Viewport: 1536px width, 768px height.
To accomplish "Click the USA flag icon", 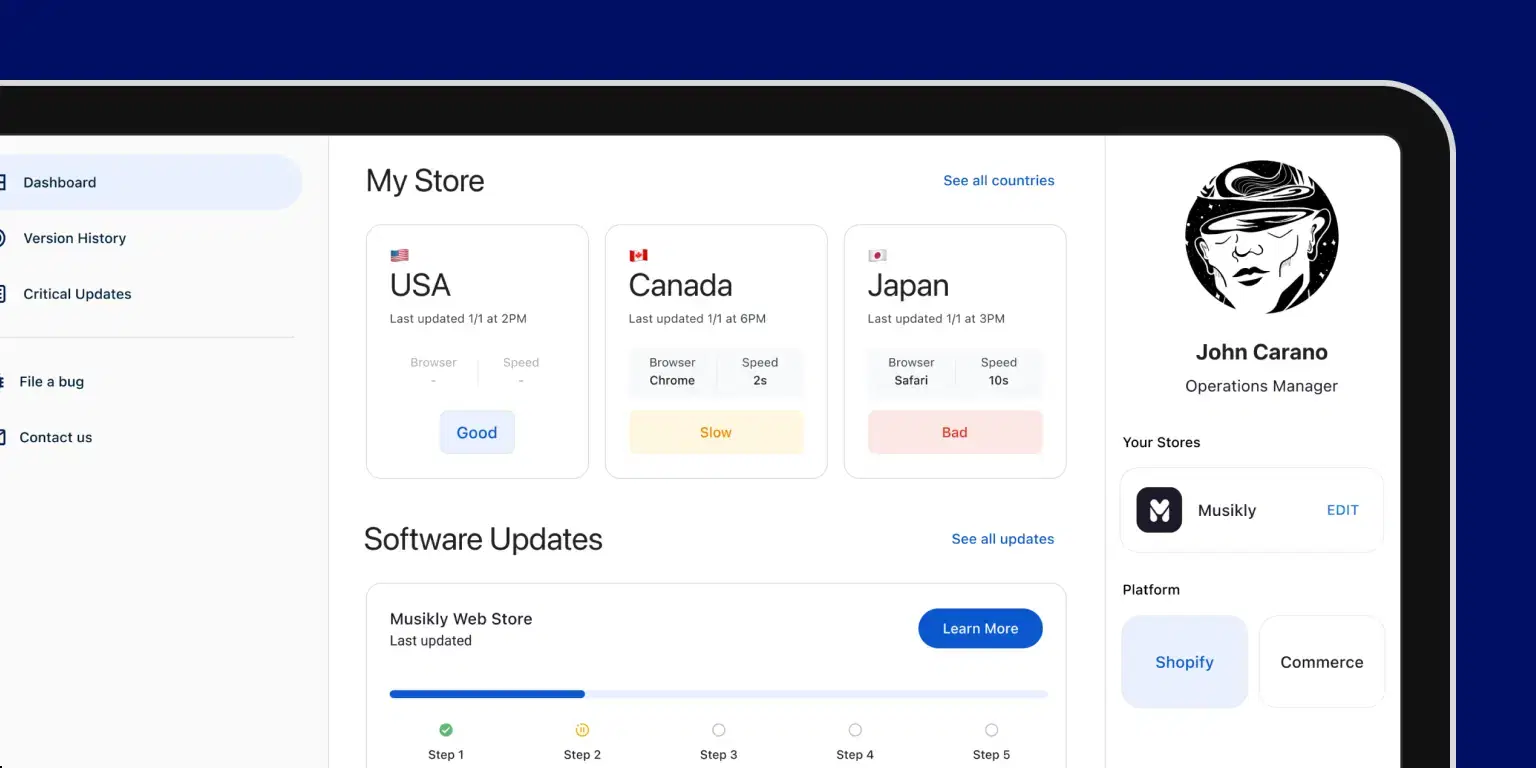I will (x=399, y=256).
